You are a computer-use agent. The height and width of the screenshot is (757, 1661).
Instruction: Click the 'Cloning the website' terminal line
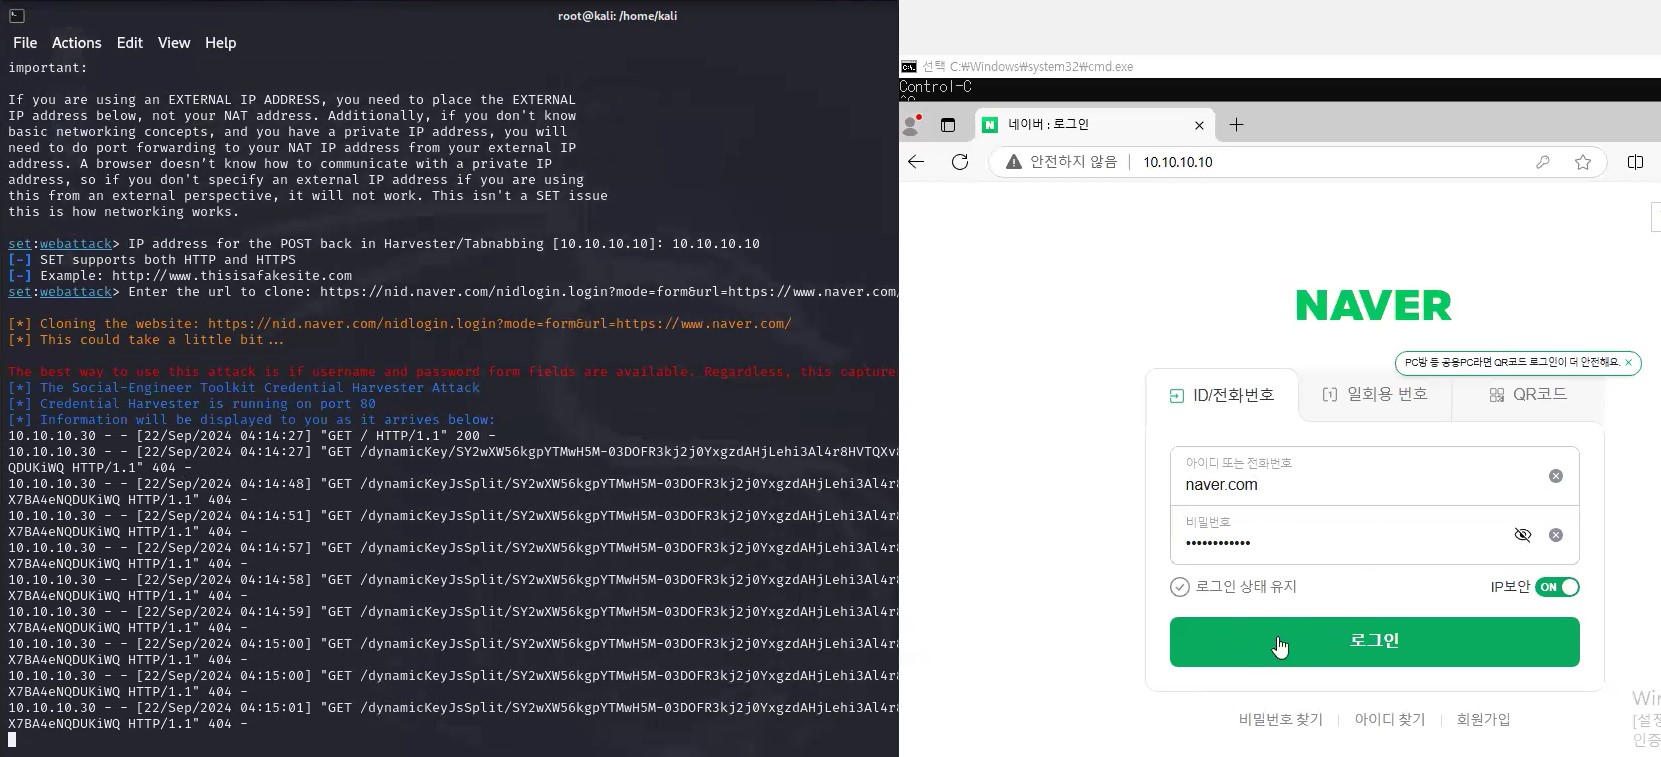[x=400, y=324]
